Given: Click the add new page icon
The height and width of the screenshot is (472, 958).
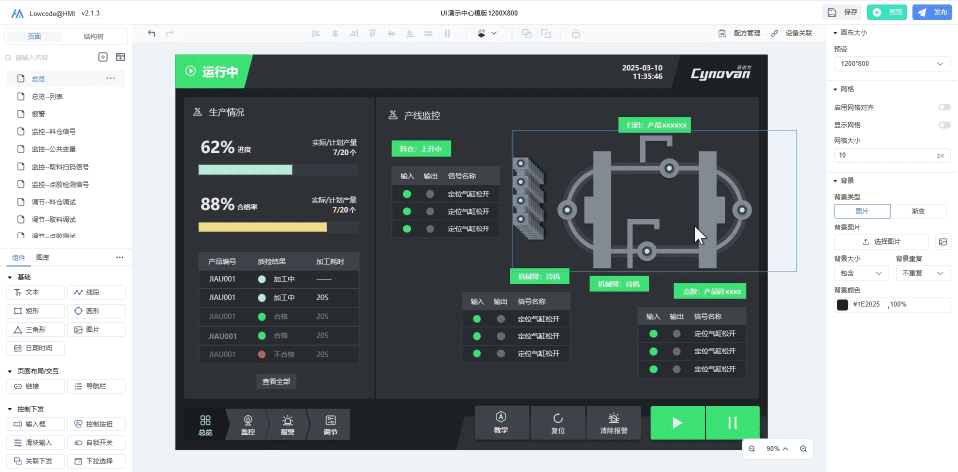Looking at the screenshot, I should (x=102, y=57).
